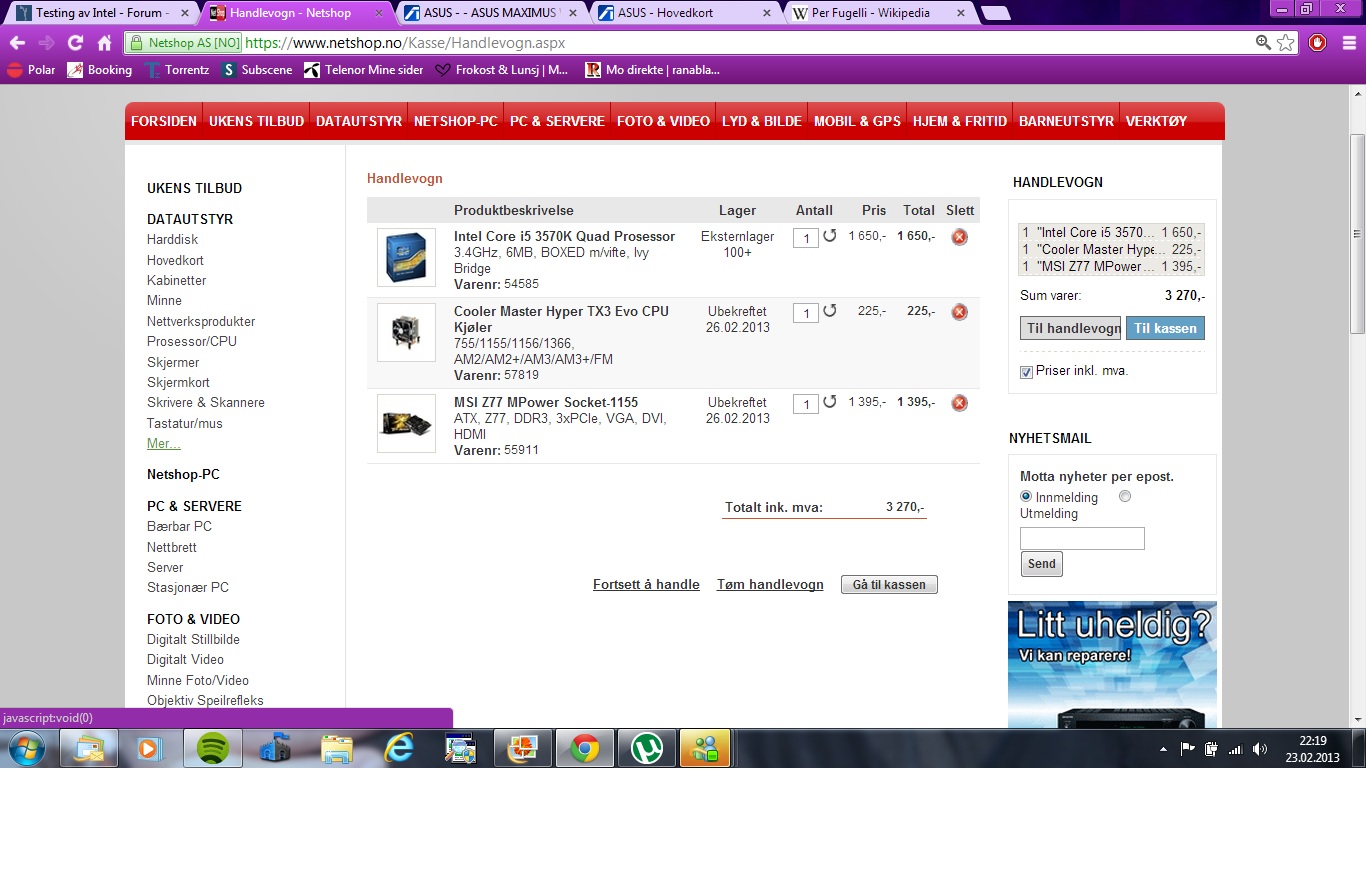Open the Telenor Mine sider bookmark
This screenshot has width=1366, height=883.
click(x=363, y=70)
